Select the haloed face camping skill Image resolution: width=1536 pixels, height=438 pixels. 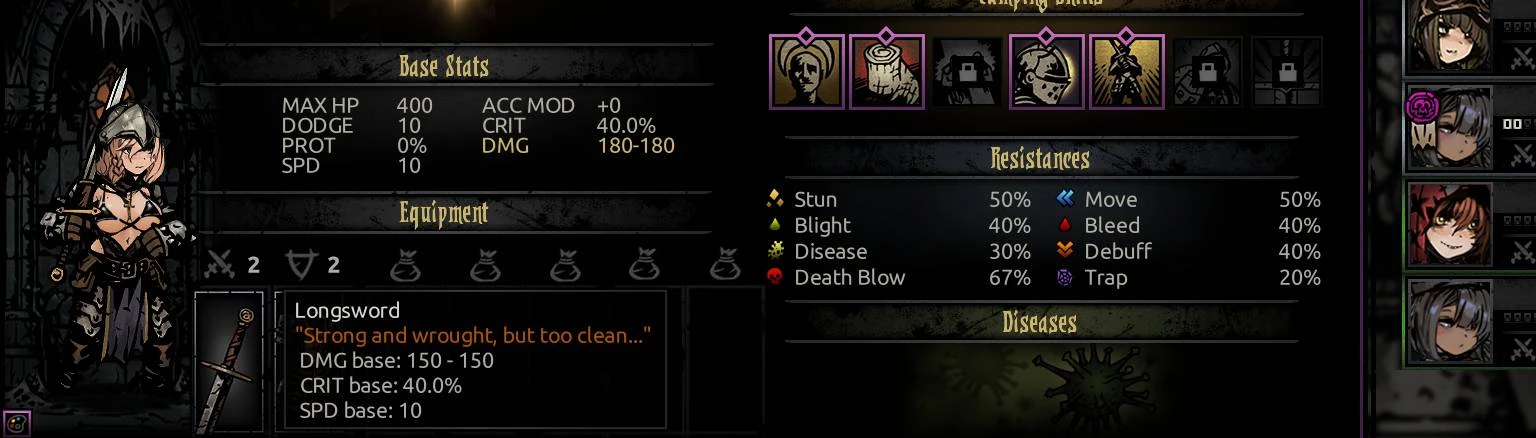806,71
